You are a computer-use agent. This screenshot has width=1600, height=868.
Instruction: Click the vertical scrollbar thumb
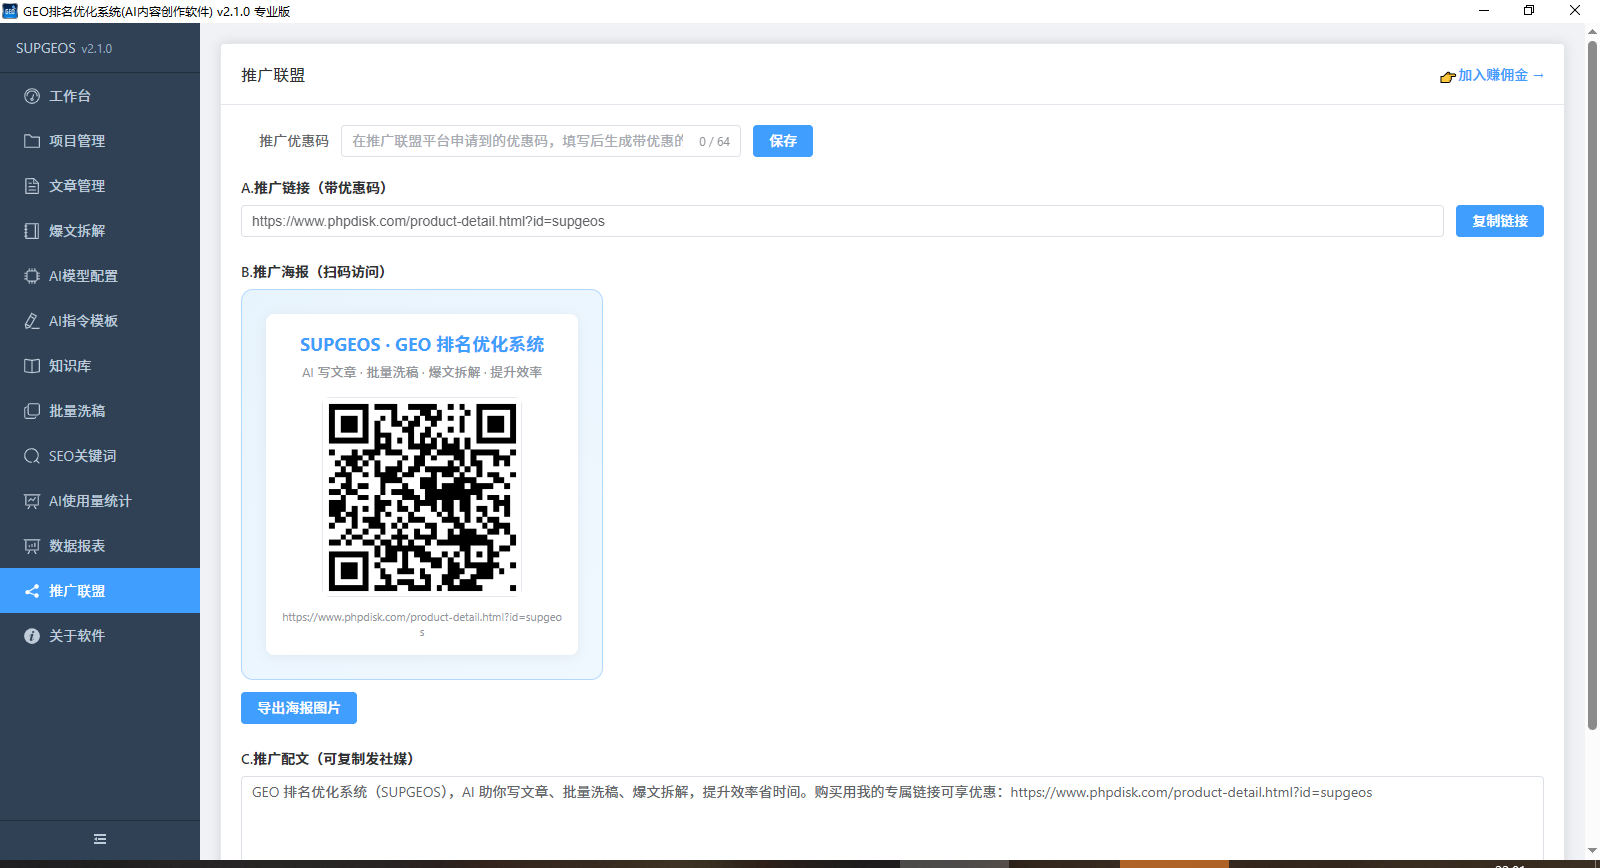coord(1592,386)
